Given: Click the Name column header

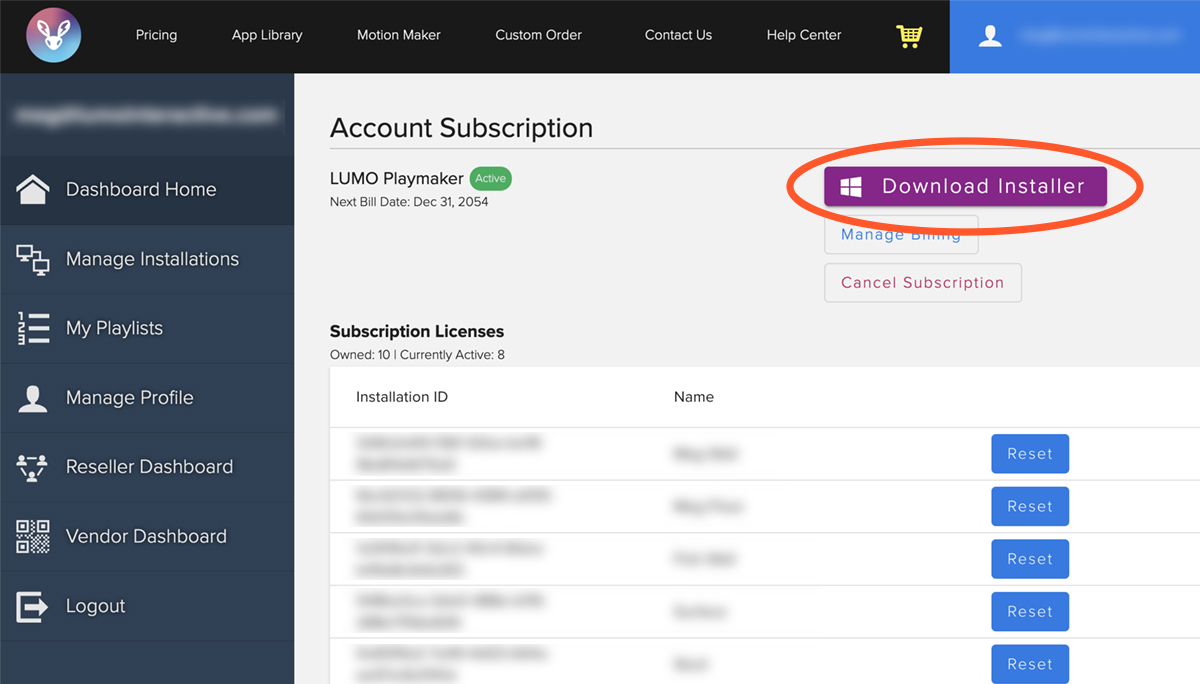Looking at the screenshot, I should tap(694, 397).
